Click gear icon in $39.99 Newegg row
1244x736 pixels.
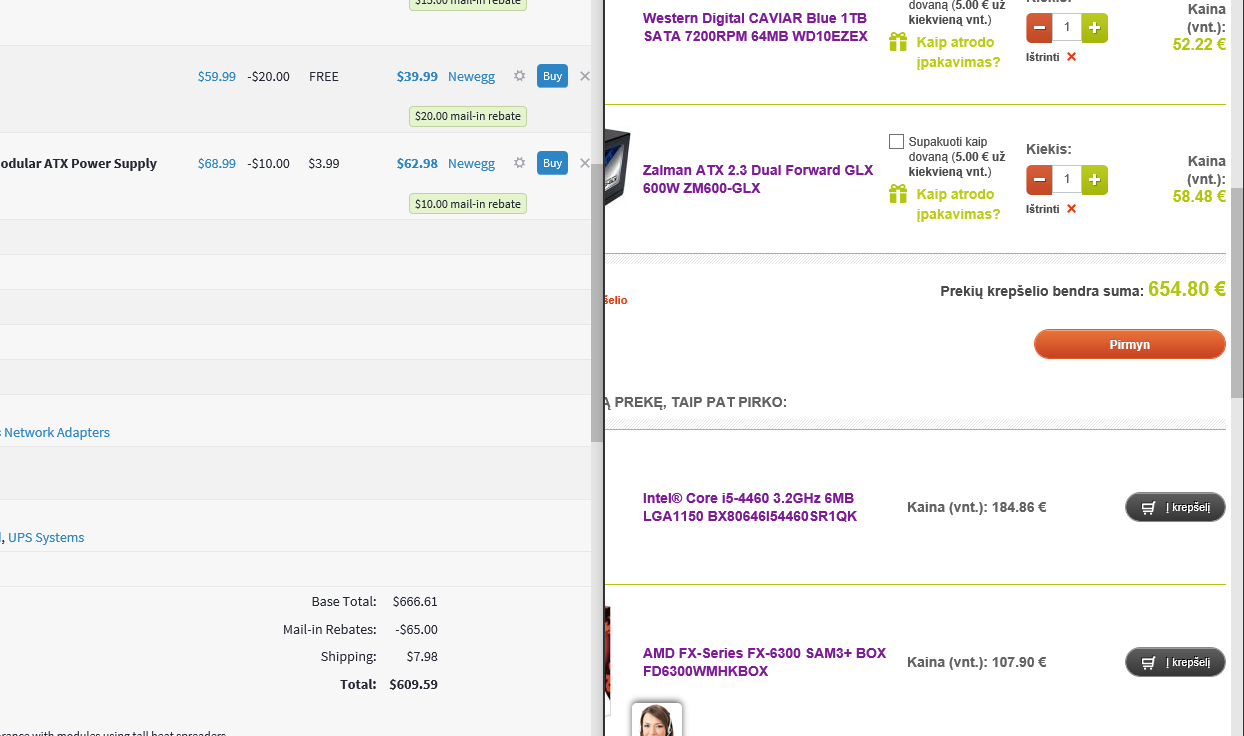click(519, 76)
